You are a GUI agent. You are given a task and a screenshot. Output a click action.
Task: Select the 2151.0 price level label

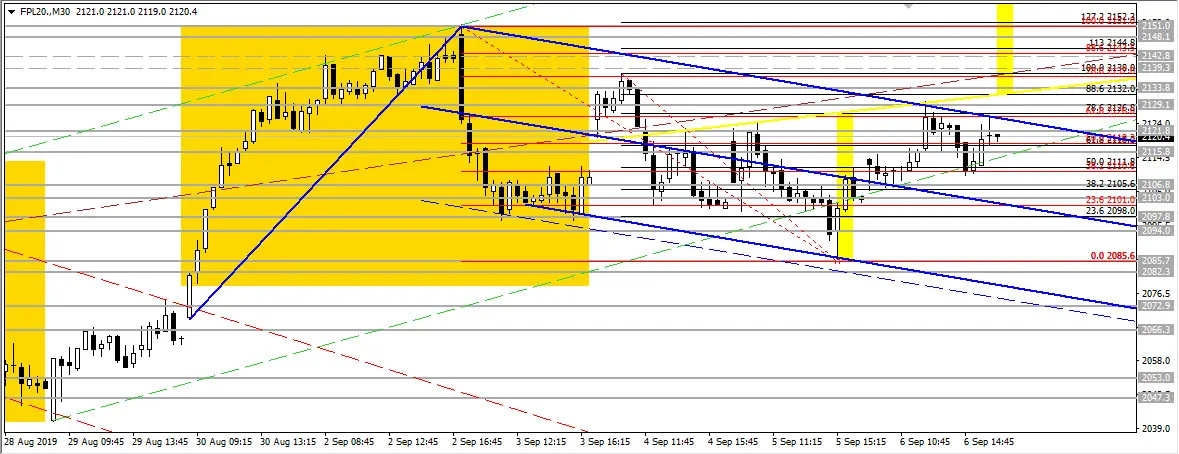1156,26
